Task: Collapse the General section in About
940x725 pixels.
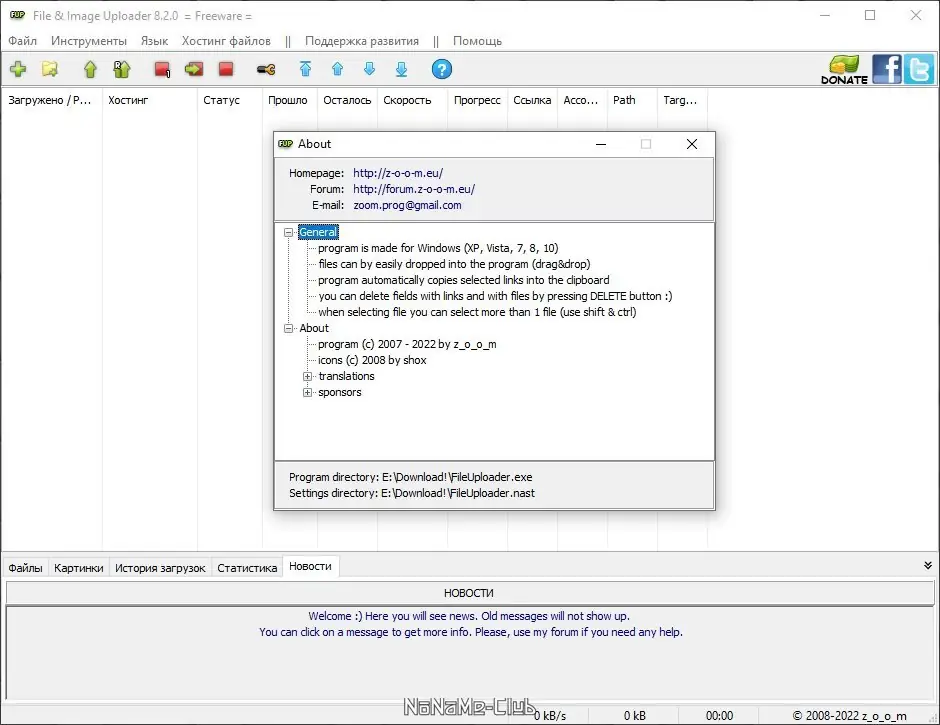Action: [x=290, y=231]
